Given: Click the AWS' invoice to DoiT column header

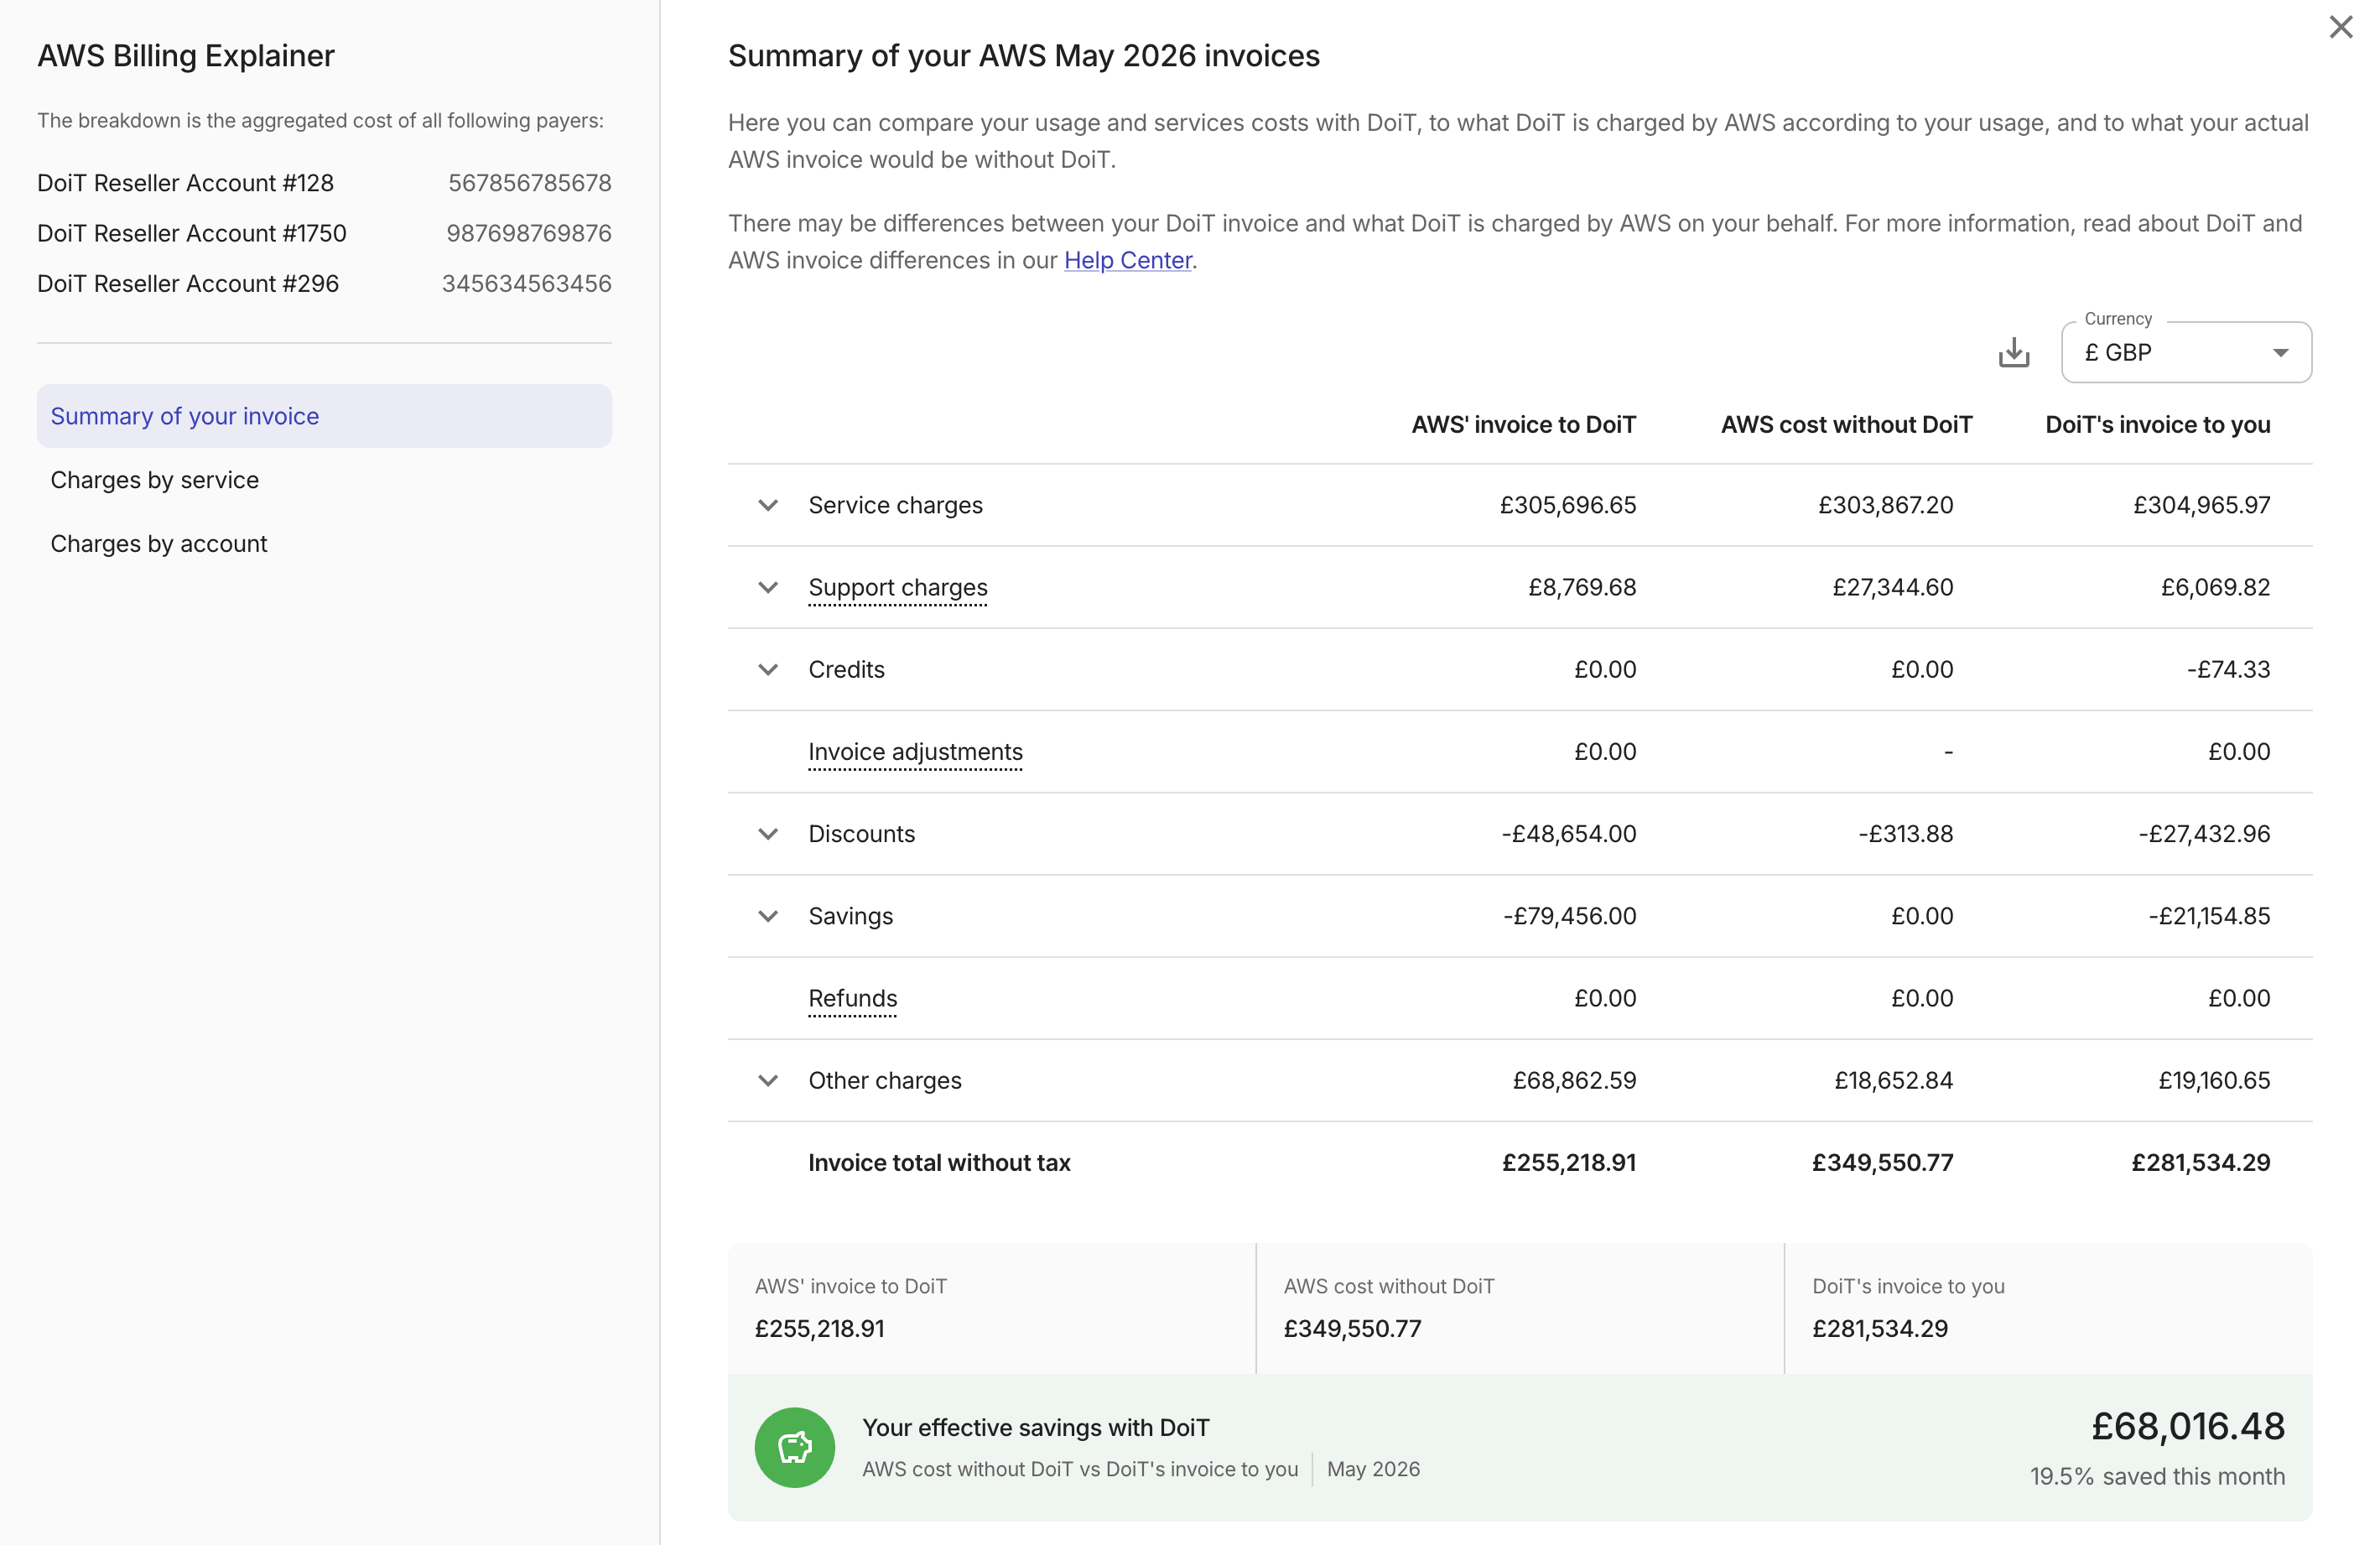Looking at the screenshot, I should [1523, 425].
